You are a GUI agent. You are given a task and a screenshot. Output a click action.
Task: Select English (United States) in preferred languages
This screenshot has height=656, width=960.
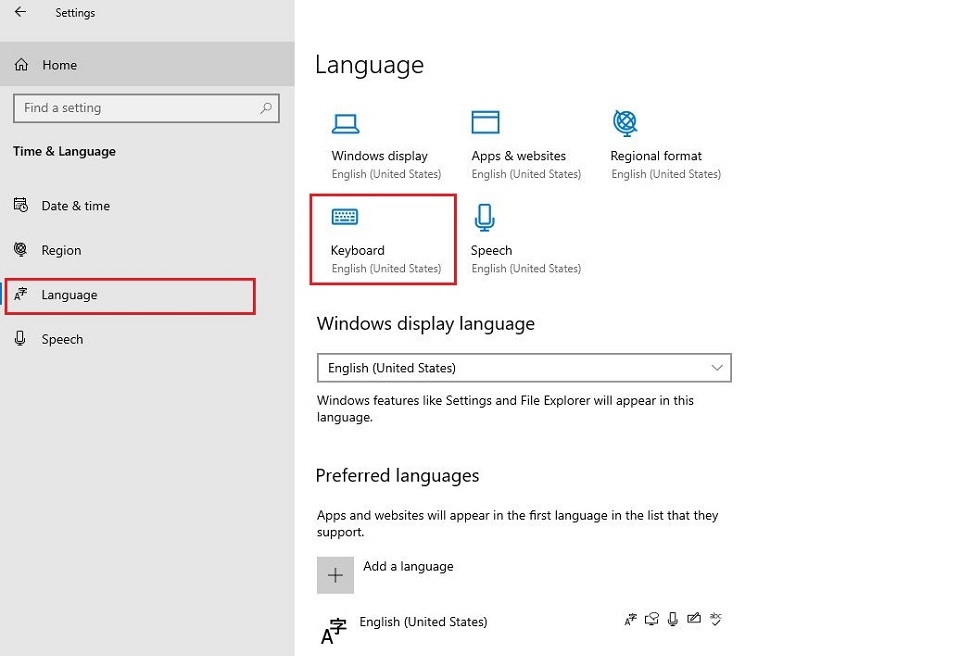pyautogui.click(x=423, y=622)
